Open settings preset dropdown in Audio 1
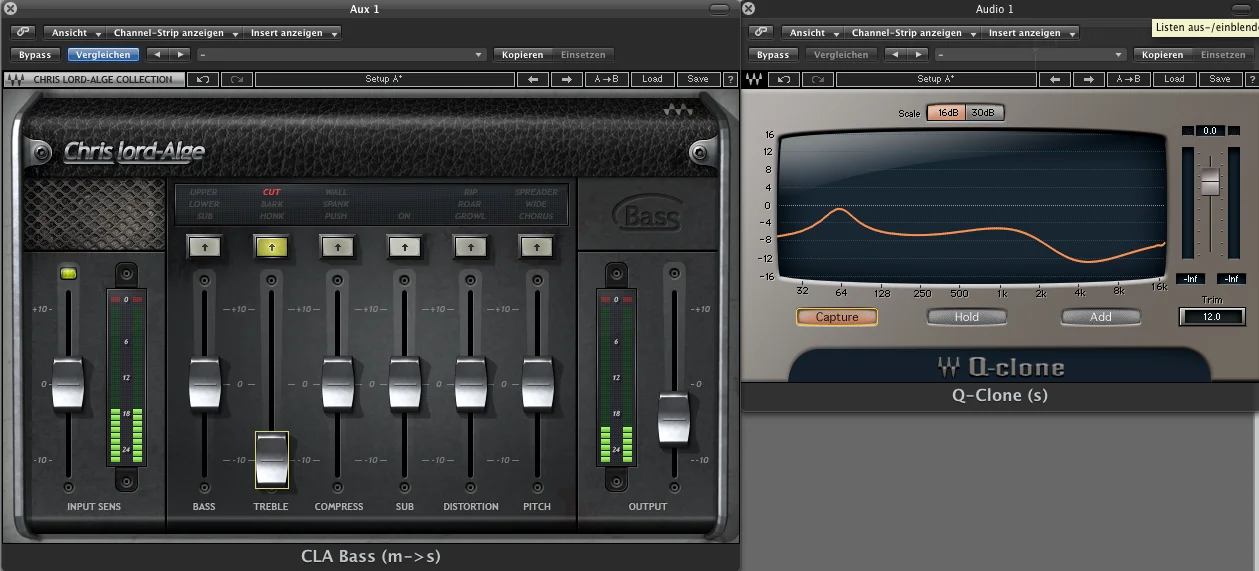The image size is (1259, 571). (1029, 54)
